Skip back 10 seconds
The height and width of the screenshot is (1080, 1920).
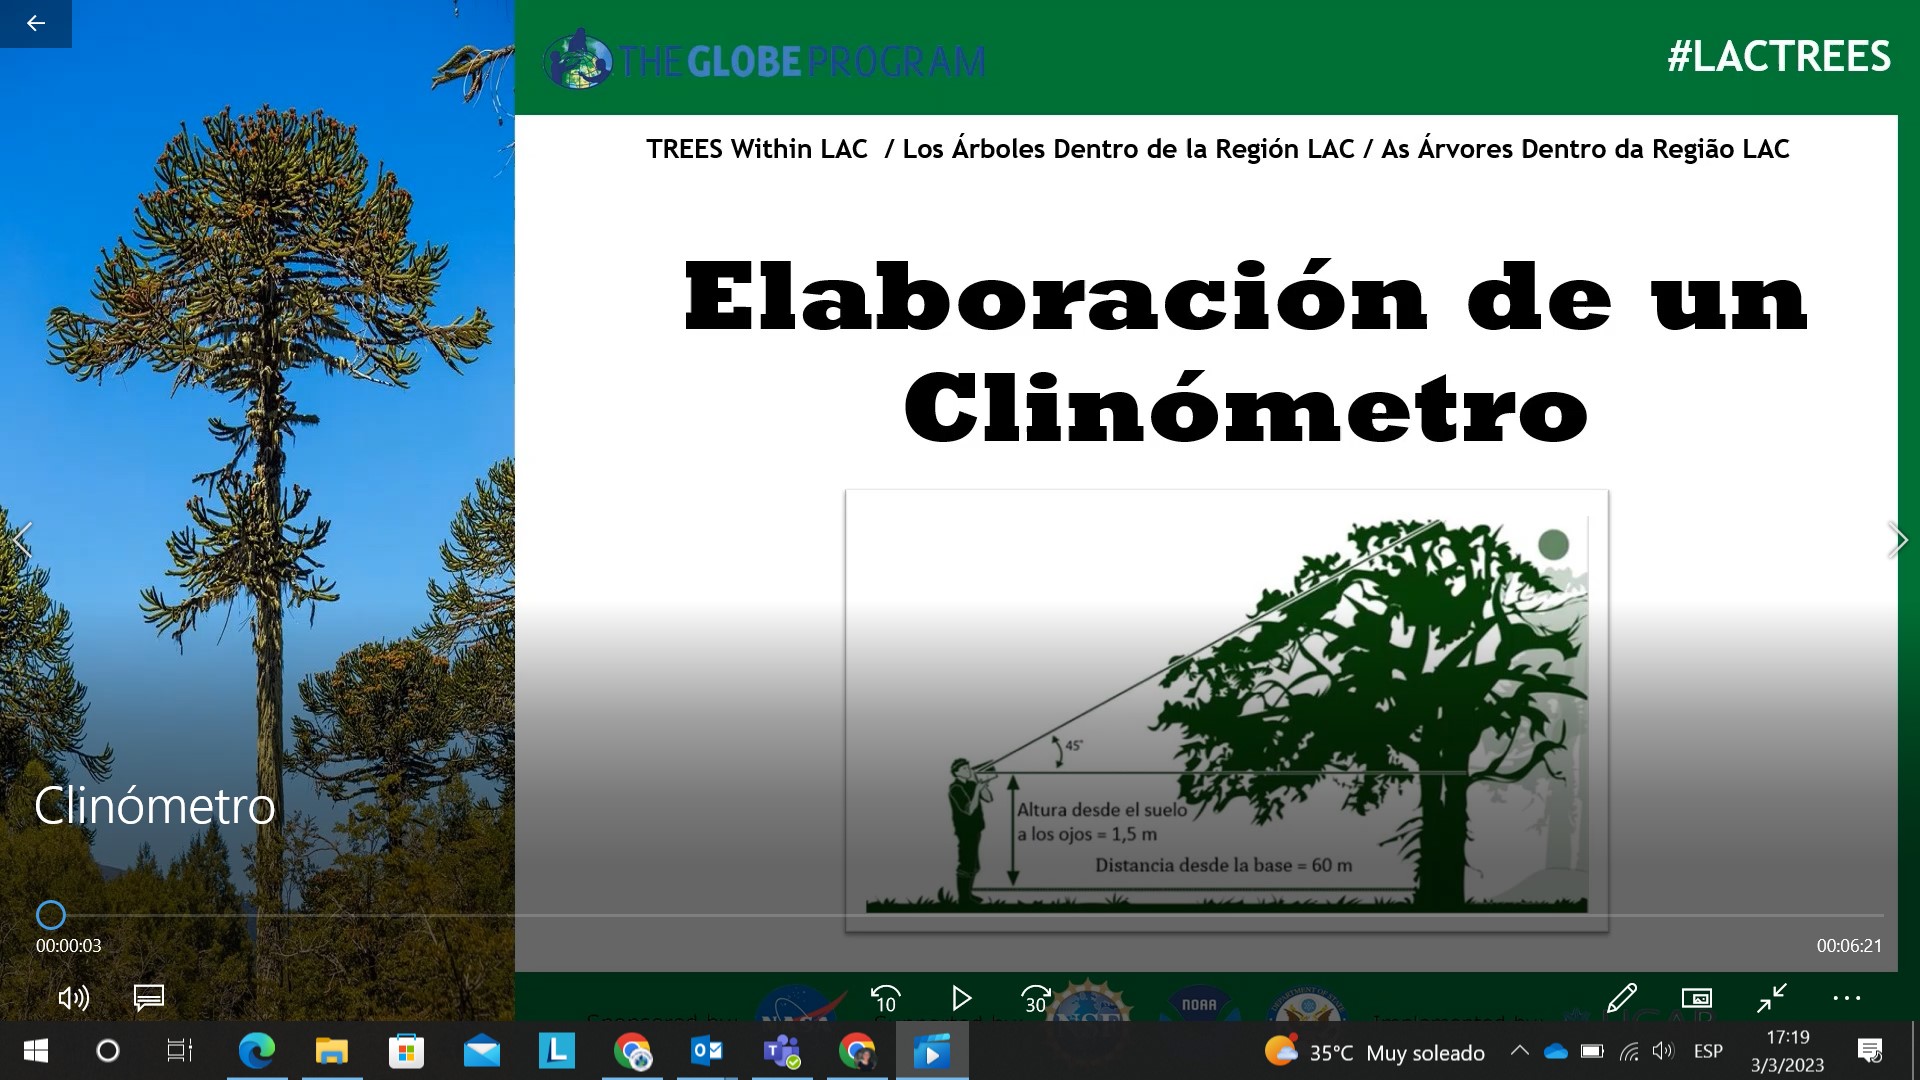pyautogui.click(x=886, y=998)
